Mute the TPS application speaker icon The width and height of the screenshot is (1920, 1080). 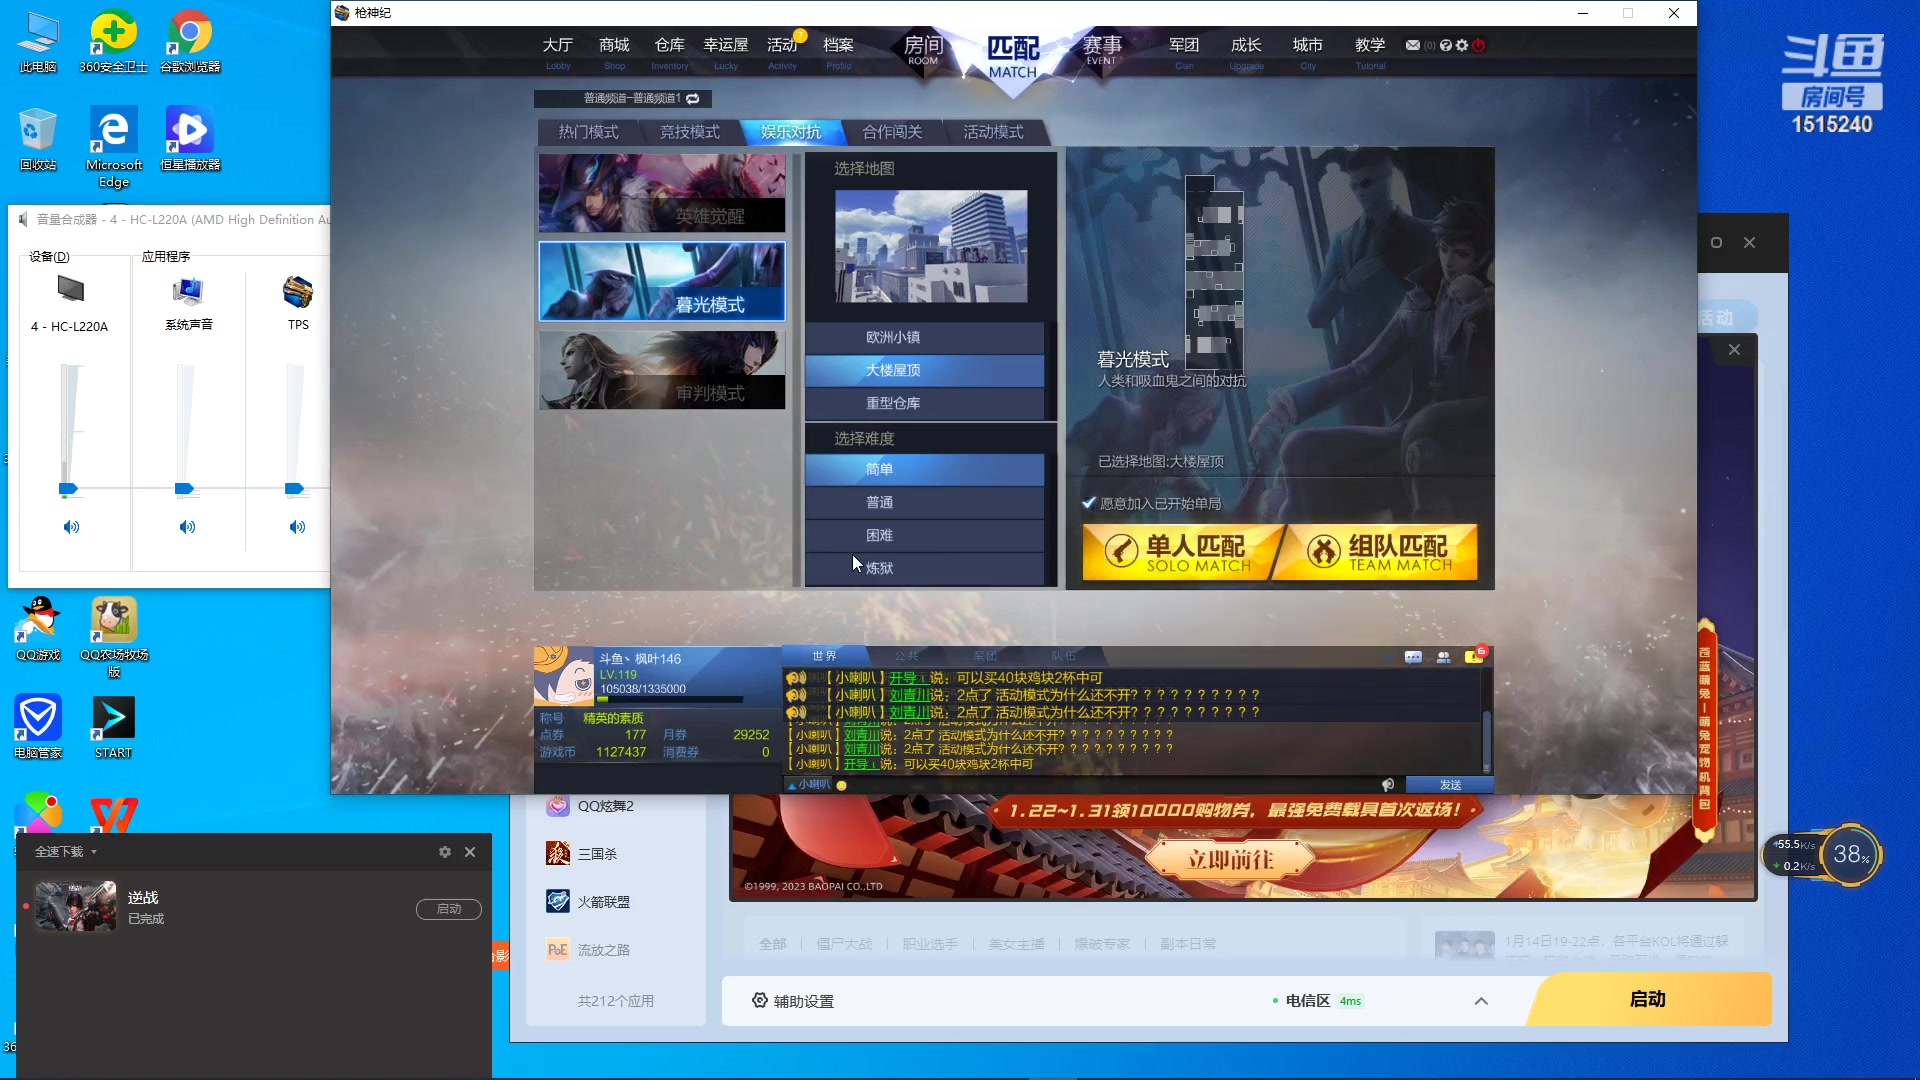(x=297, y=527)
